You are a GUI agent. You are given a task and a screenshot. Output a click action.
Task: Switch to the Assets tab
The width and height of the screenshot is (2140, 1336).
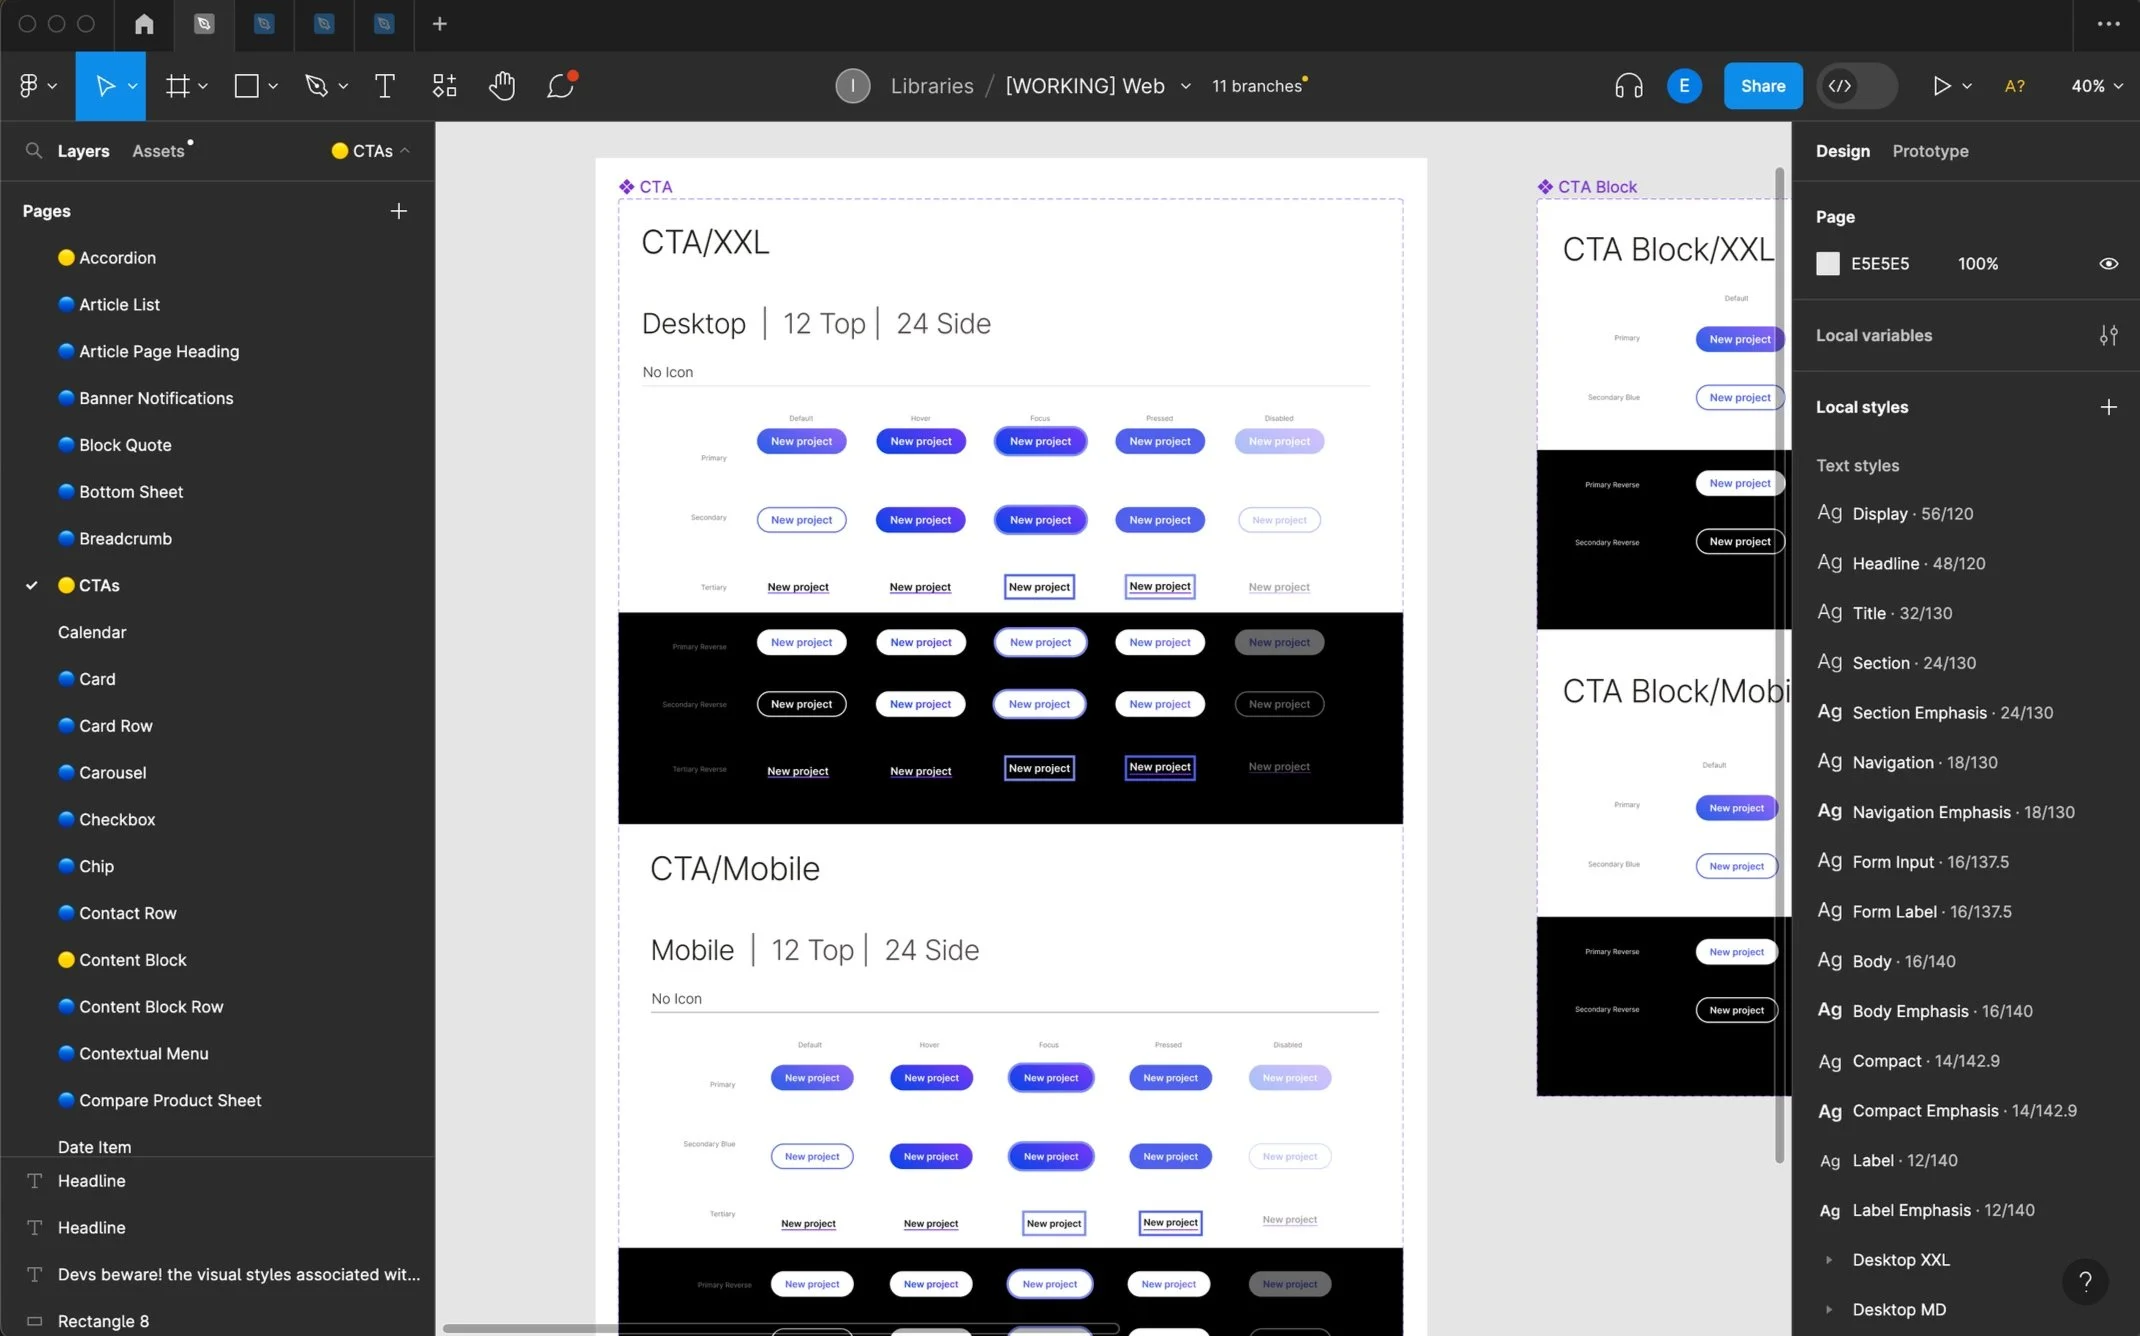pyautogui.click(x=158, y=151)
